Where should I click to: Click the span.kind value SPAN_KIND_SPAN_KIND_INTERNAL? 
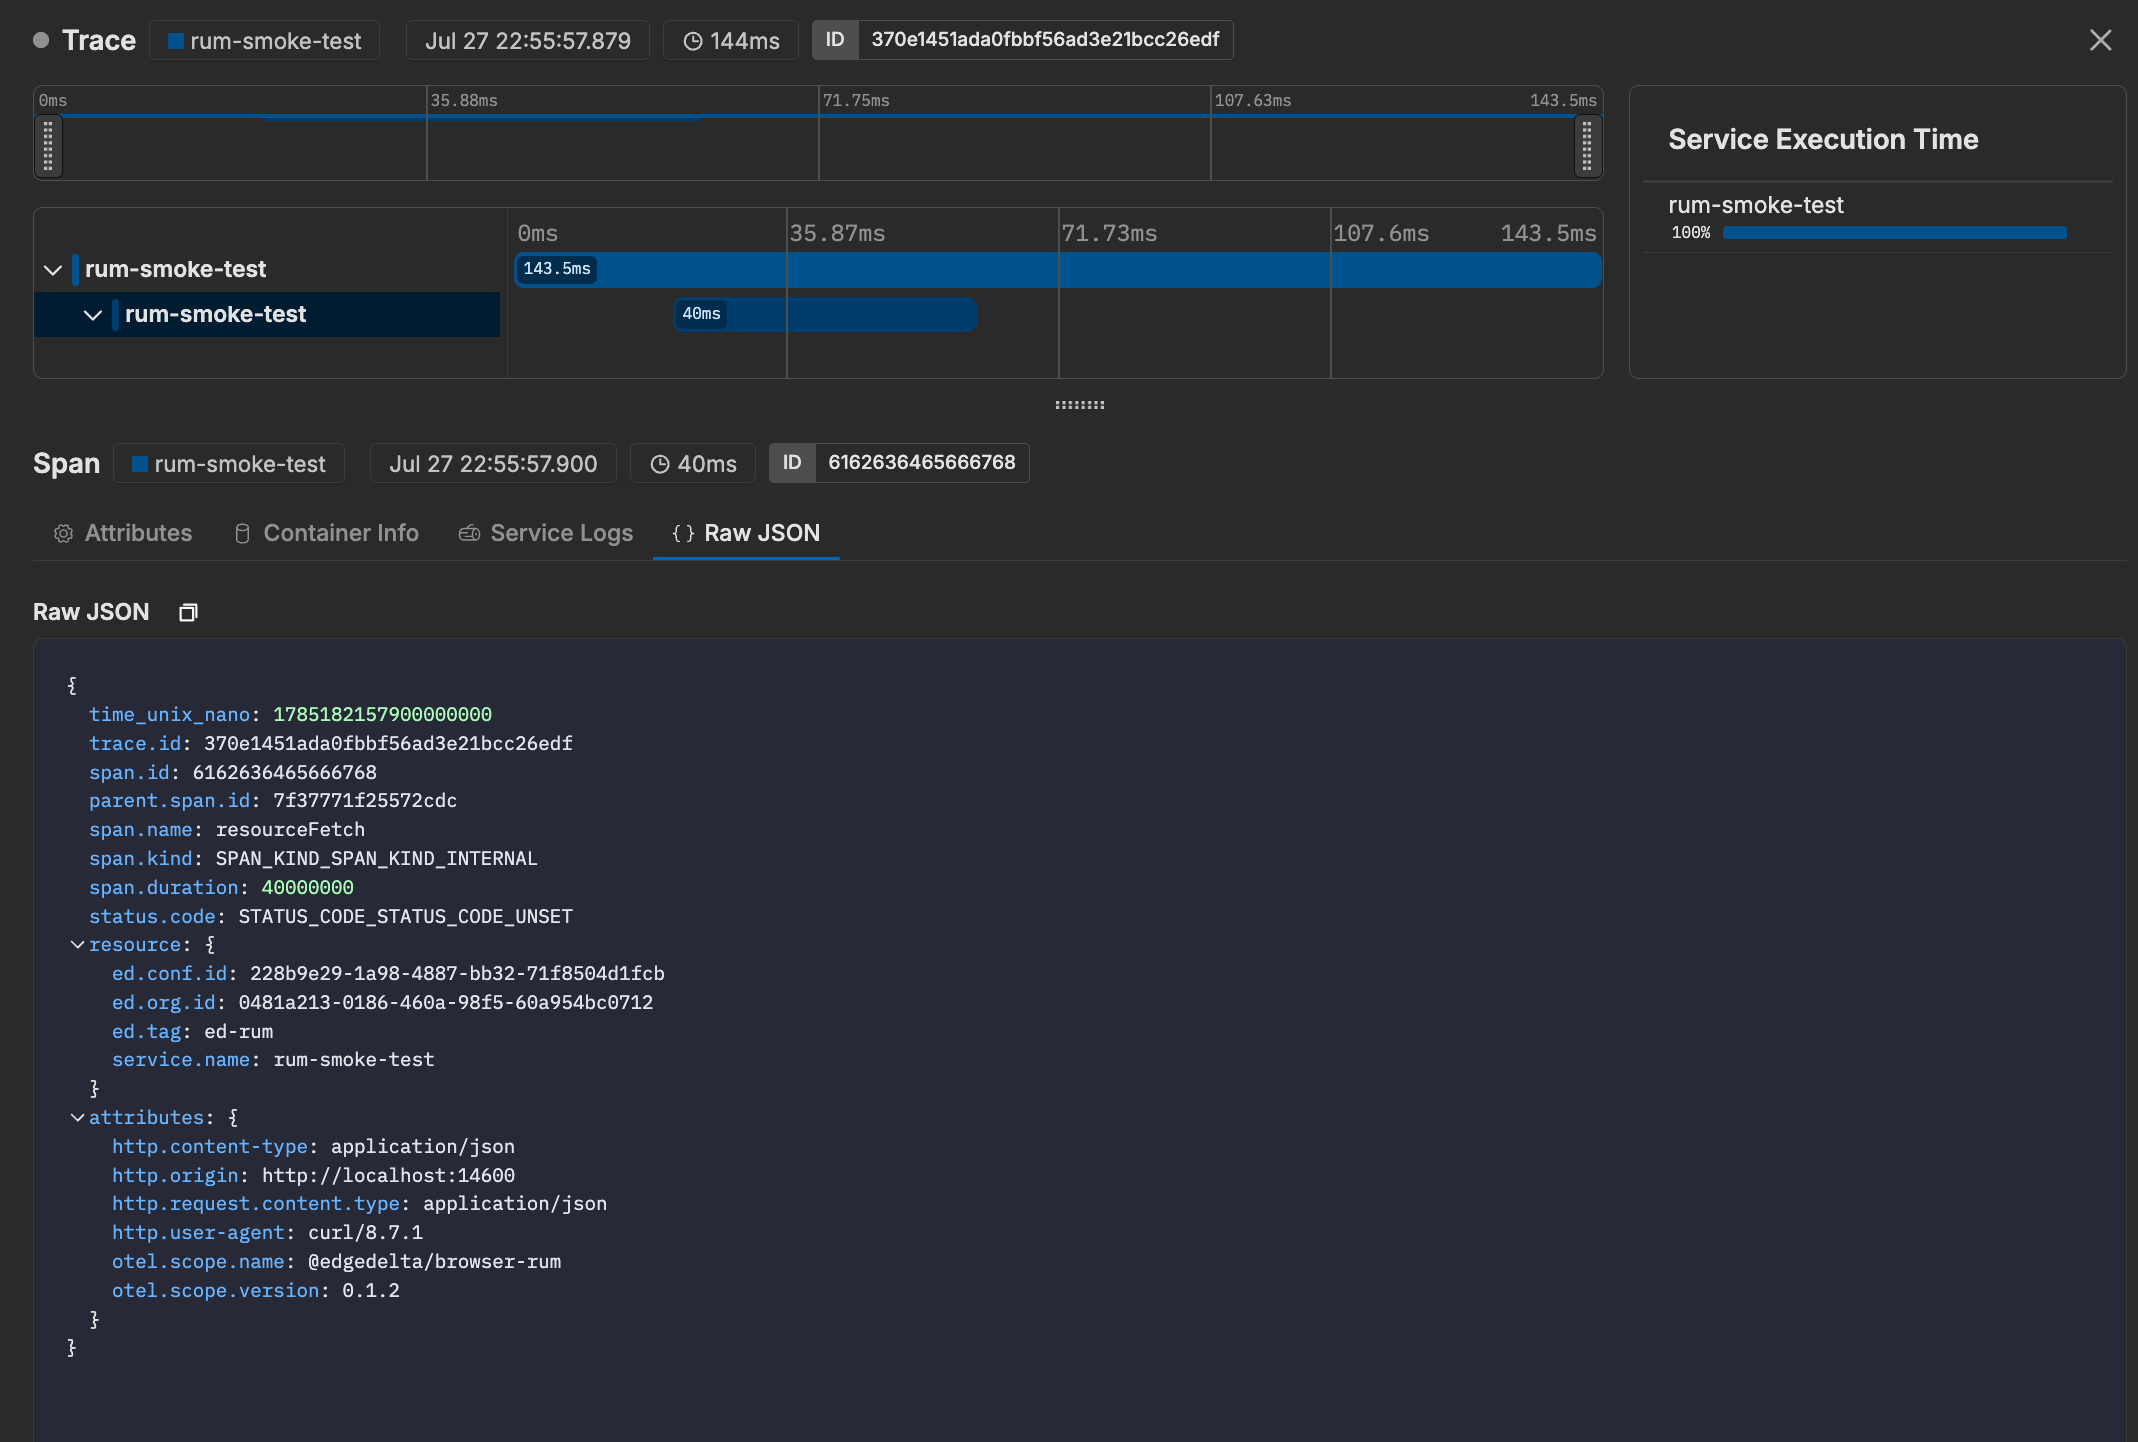pyautogui.click(x=377, y=859)
